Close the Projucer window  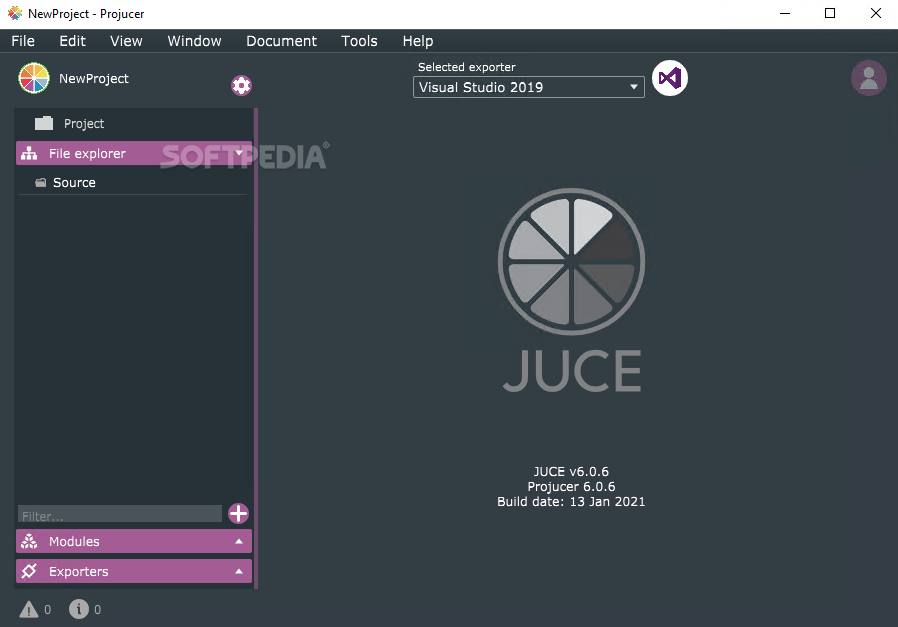click(x=876, y=13)
